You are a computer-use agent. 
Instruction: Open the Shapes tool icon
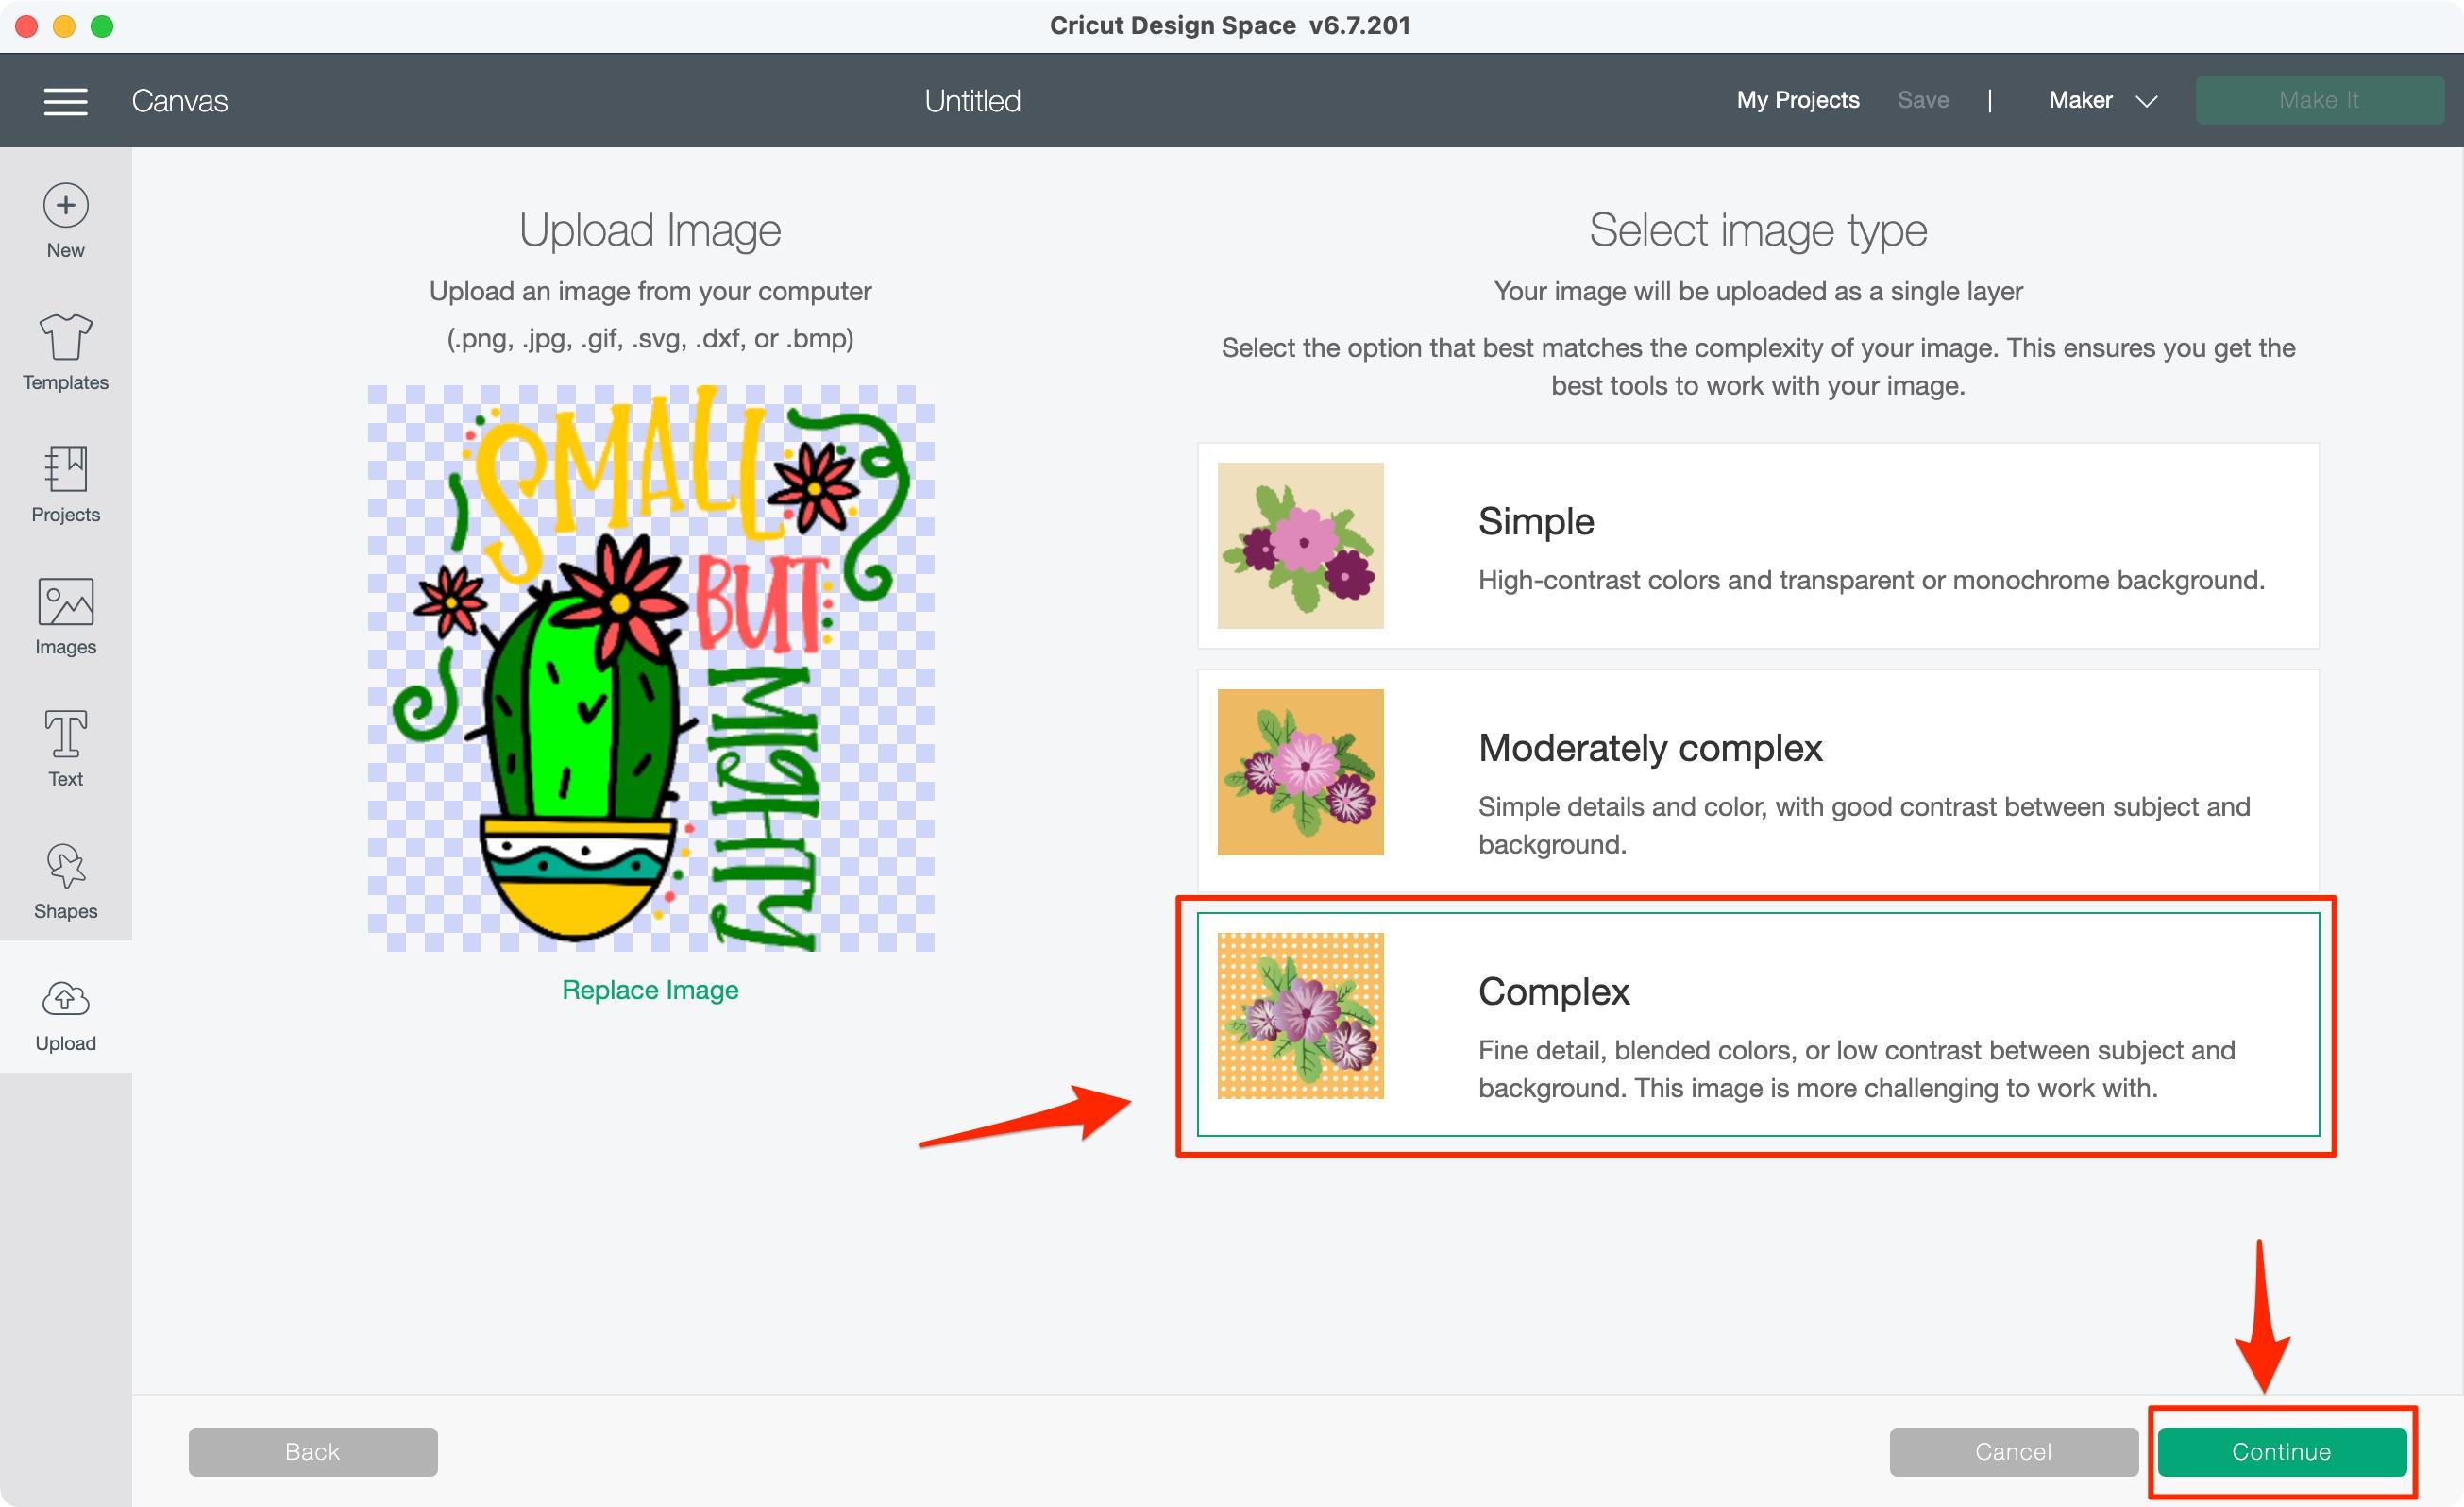65,866
